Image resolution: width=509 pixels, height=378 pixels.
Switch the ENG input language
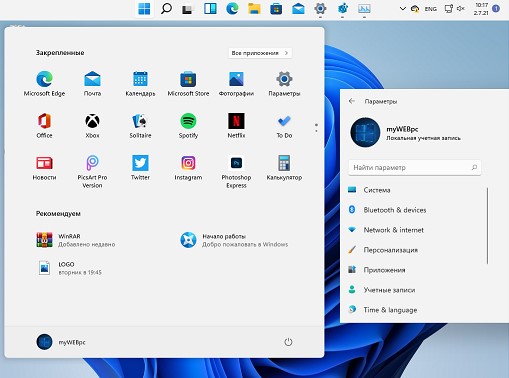431,9
